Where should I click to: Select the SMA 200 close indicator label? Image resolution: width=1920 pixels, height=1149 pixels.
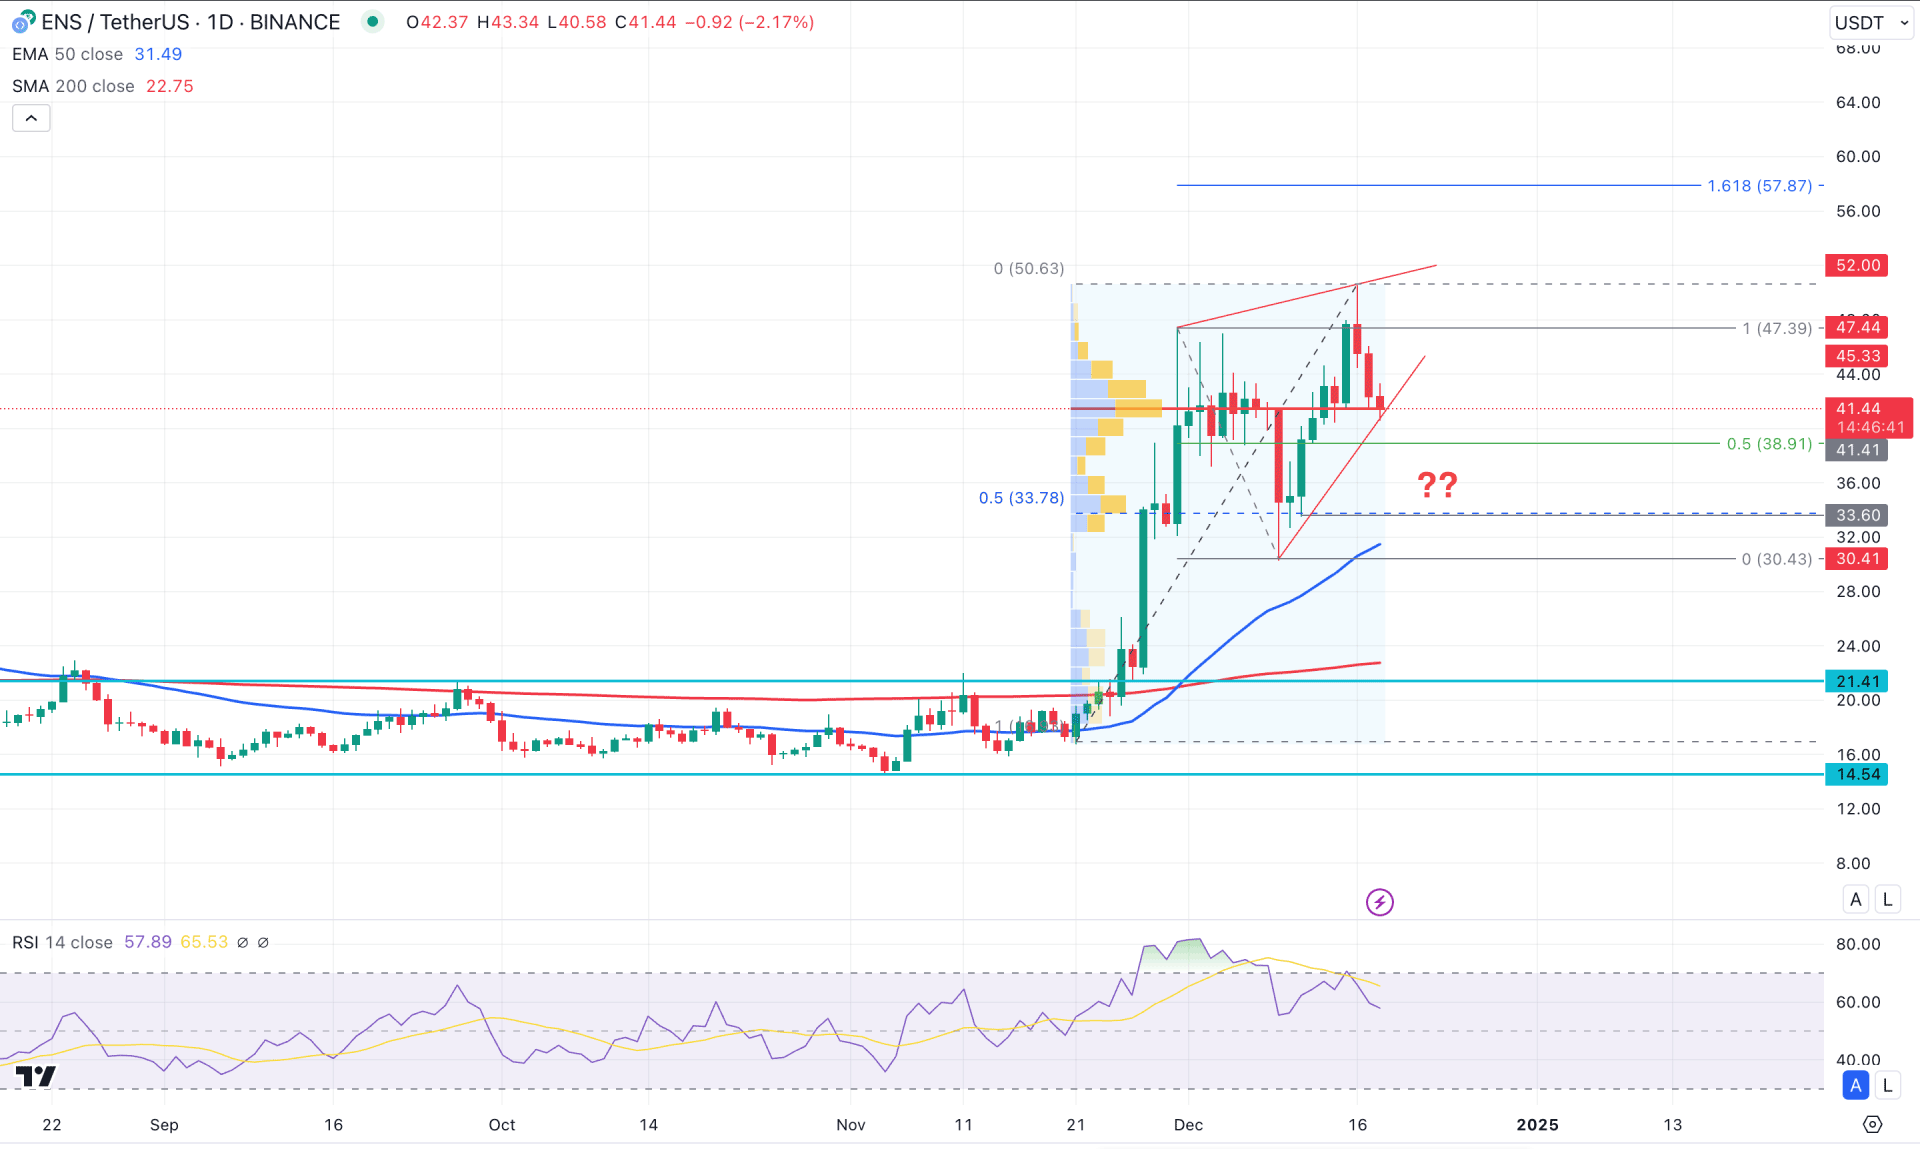[73, 86]
